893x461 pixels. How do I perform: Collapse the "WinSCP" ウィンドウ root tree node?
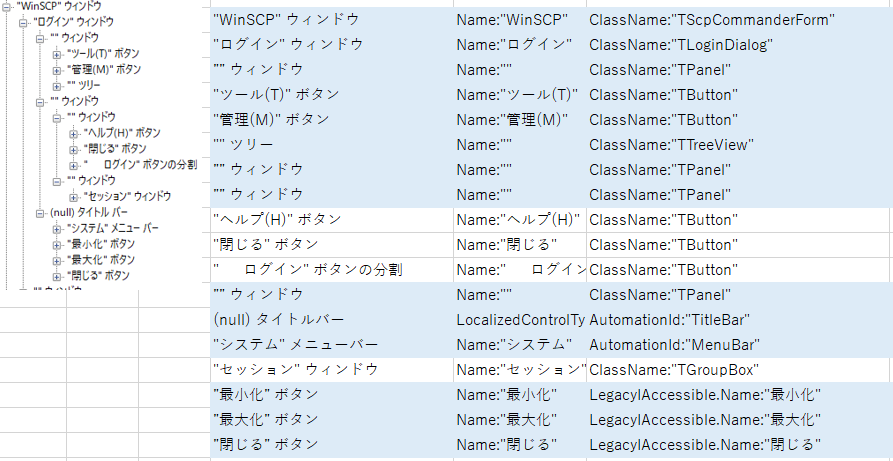(7, 7)
